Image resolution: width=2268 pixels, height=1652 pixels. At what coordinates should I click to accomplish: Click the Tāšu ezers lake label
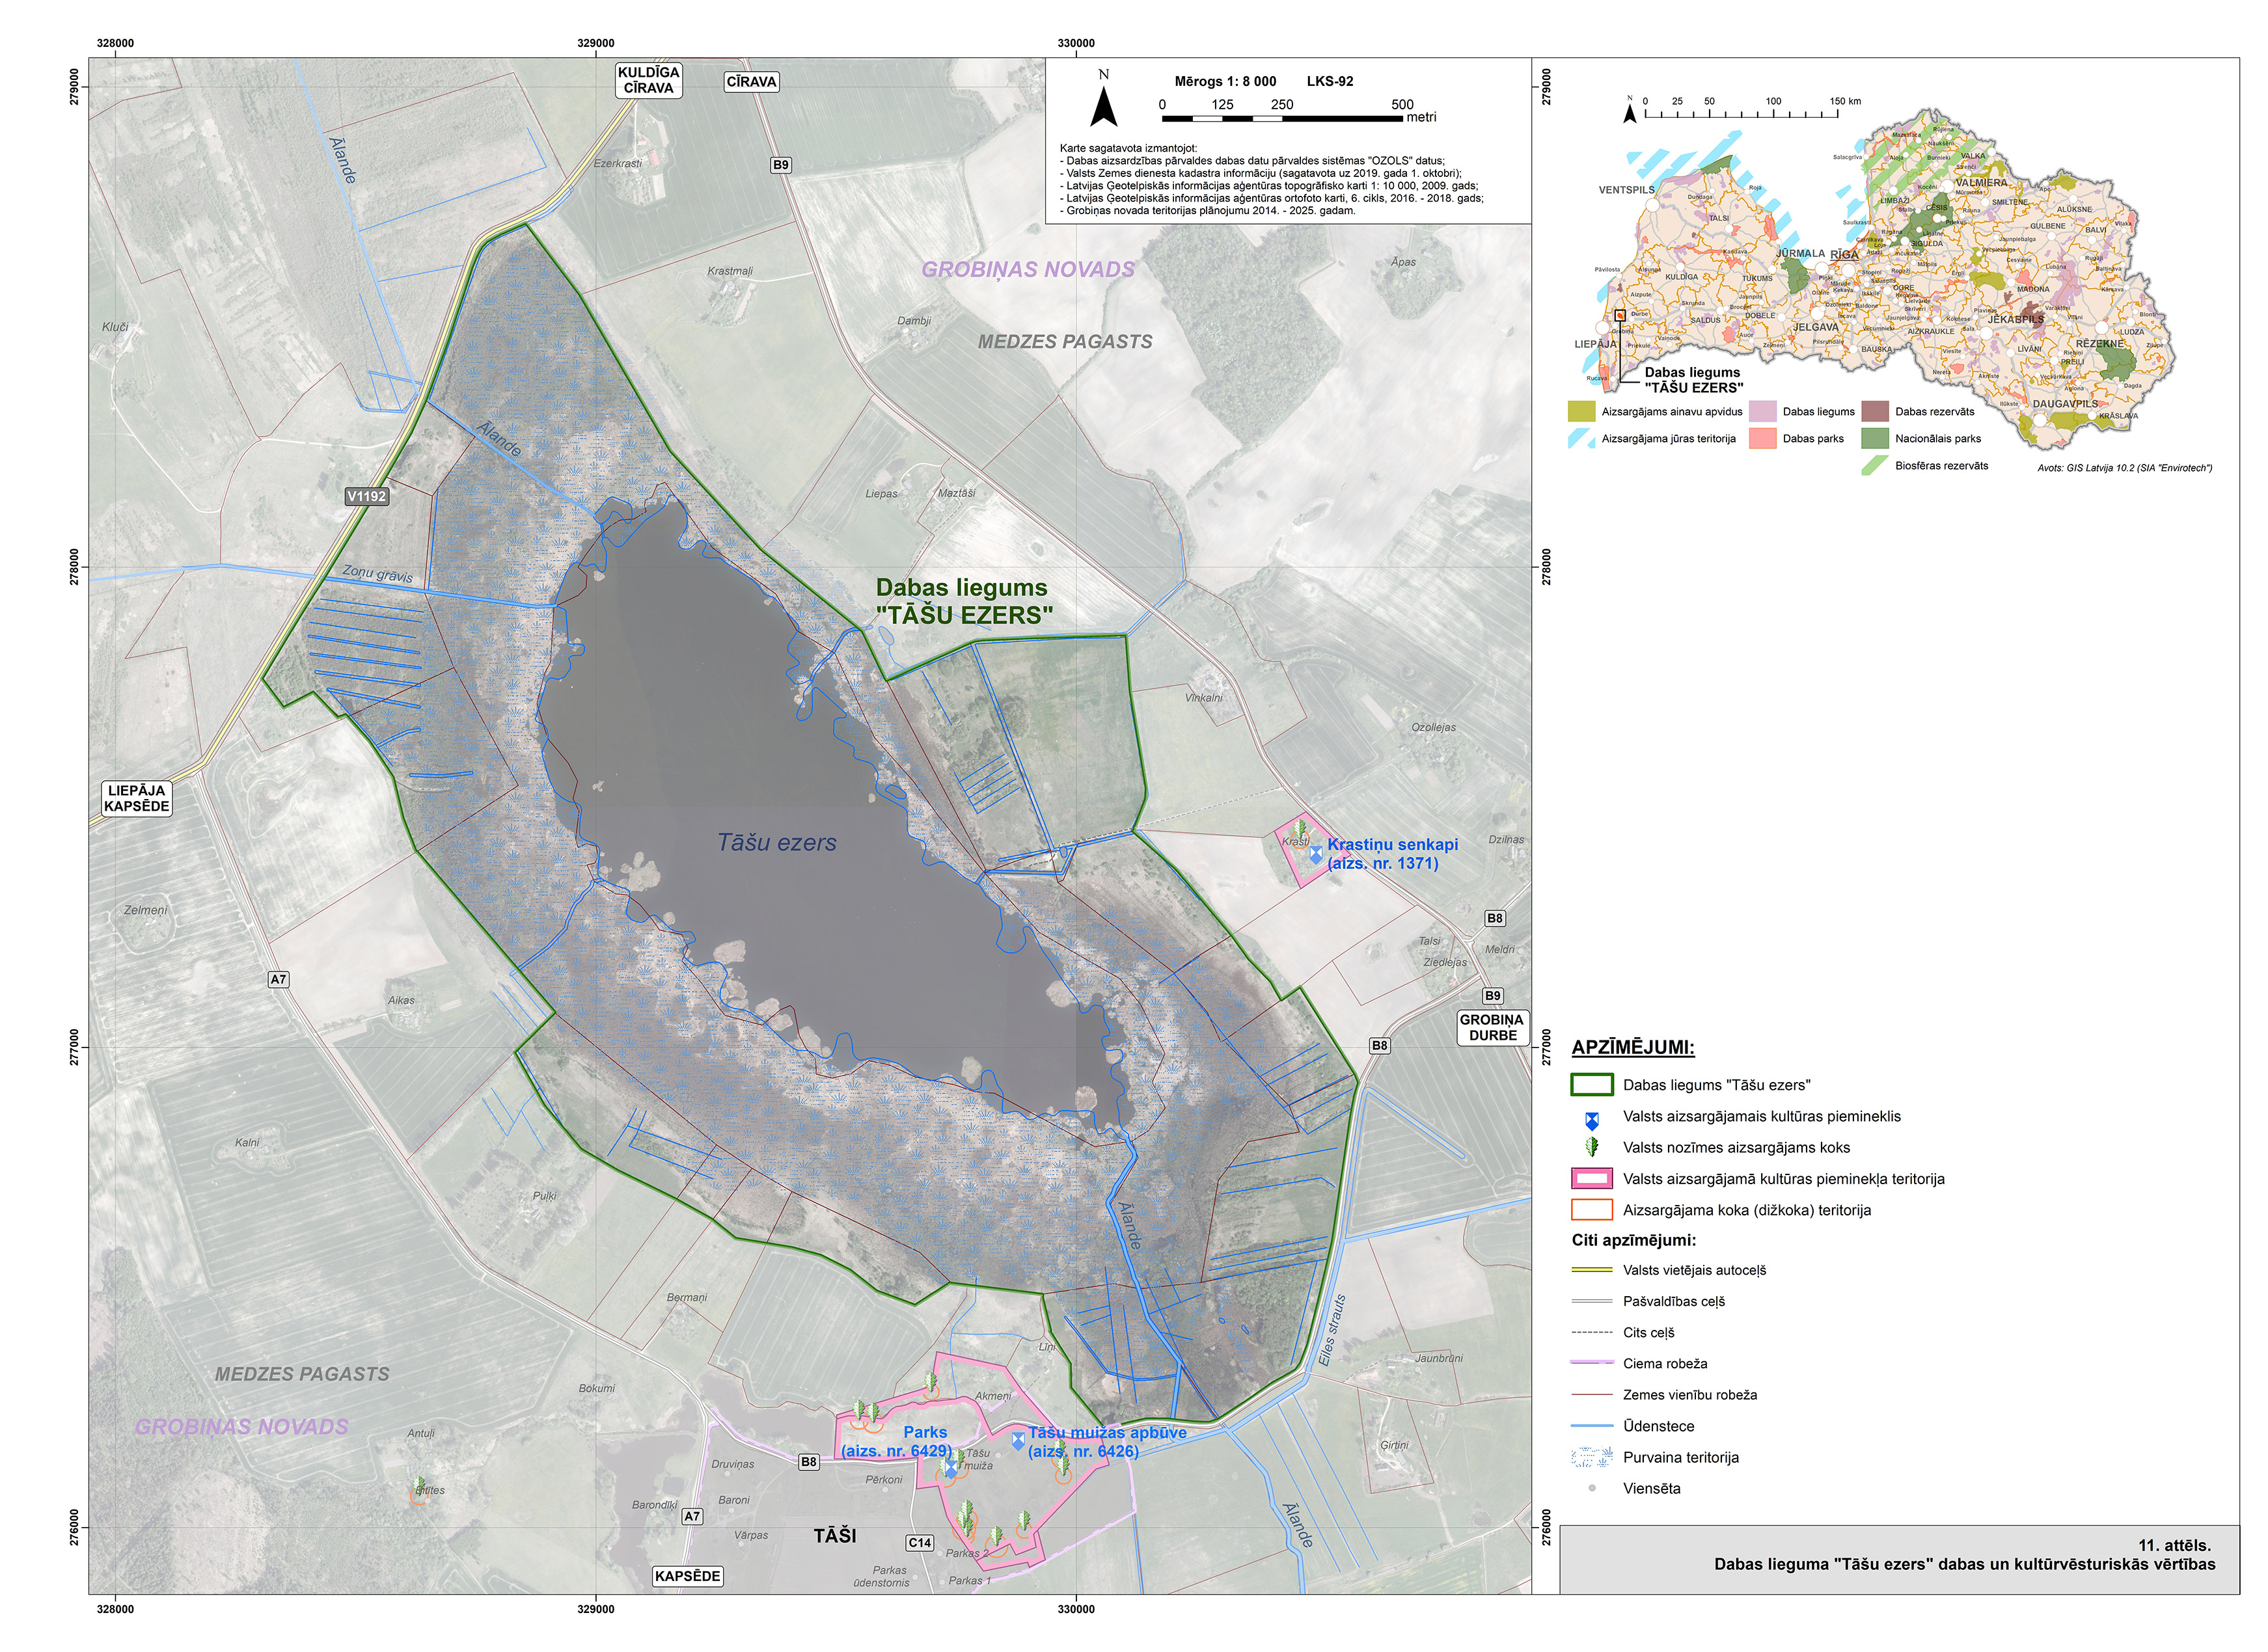coord(777,843)
